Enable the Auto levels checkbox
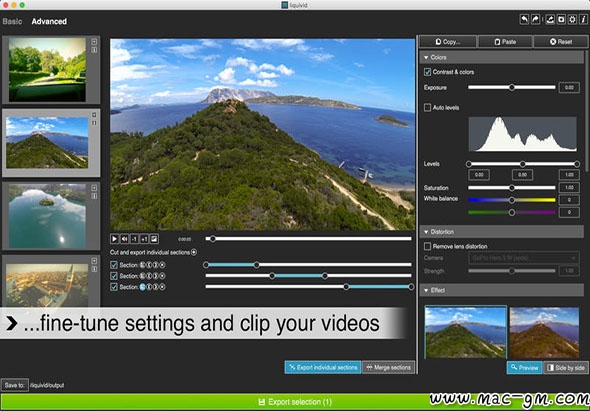This screenshot has height=411, width=590. click(x=427, y=108)
